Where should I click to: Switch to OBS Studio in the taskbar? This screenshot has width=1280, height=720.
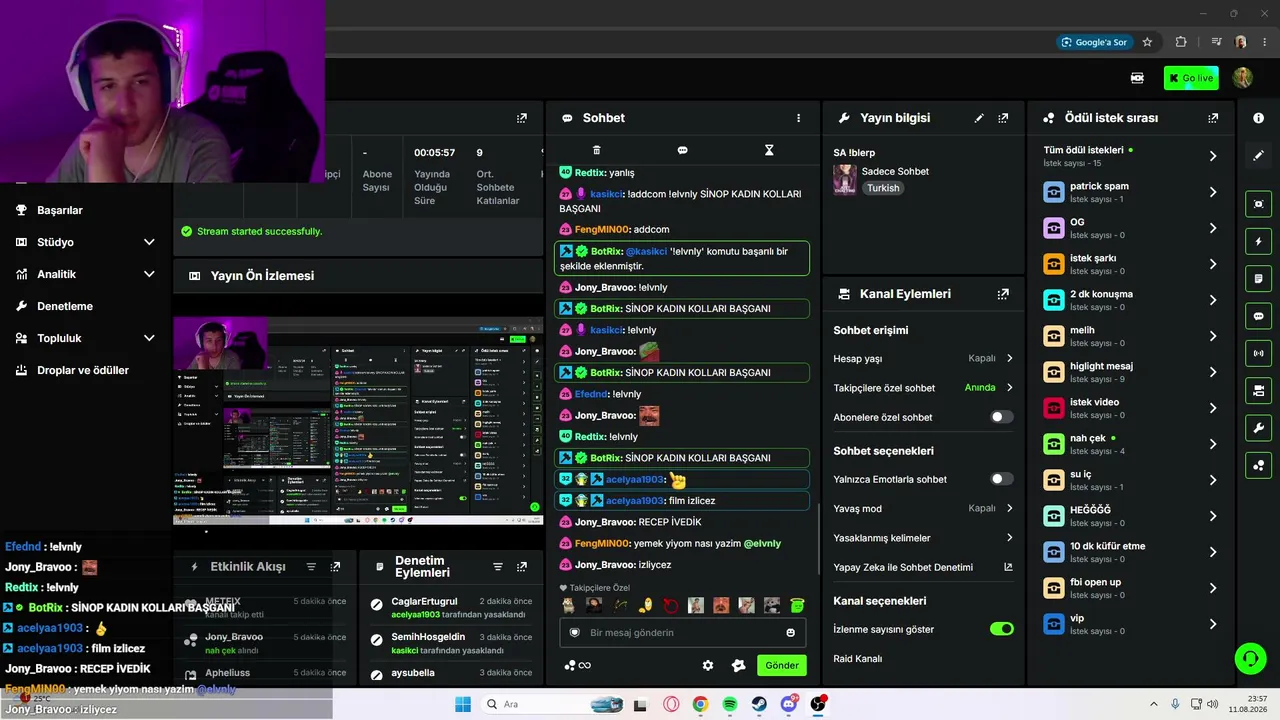(x=819, y=704)
